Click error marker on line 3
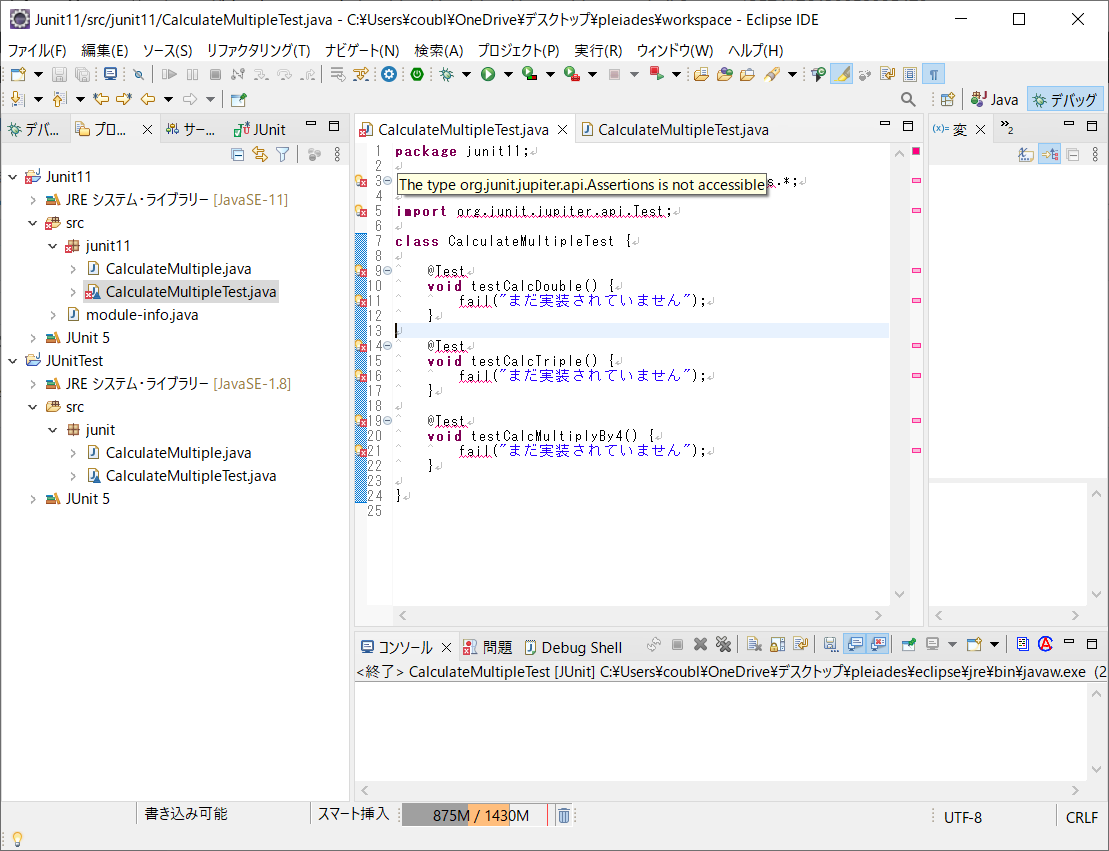 [x=361, y=182]
